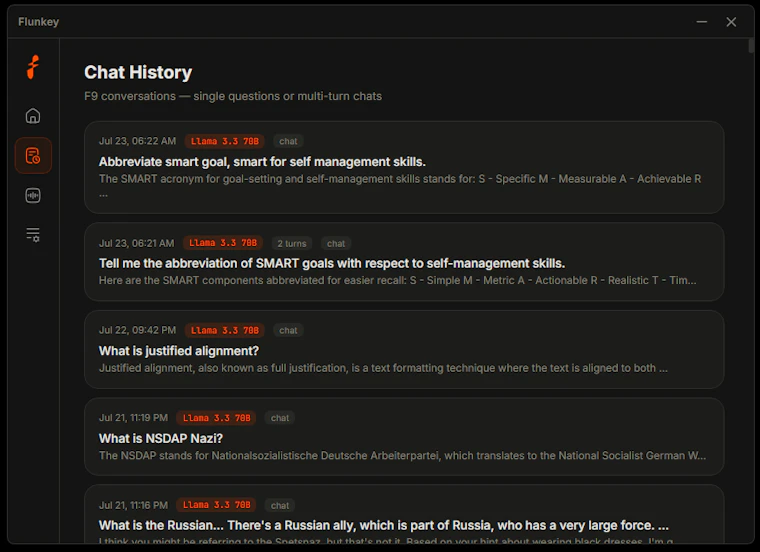This screenshot has width=760, height=552.
Task: Click the chat badge on Jul 21, 11:16 PM entry
Action: (280, 505)
